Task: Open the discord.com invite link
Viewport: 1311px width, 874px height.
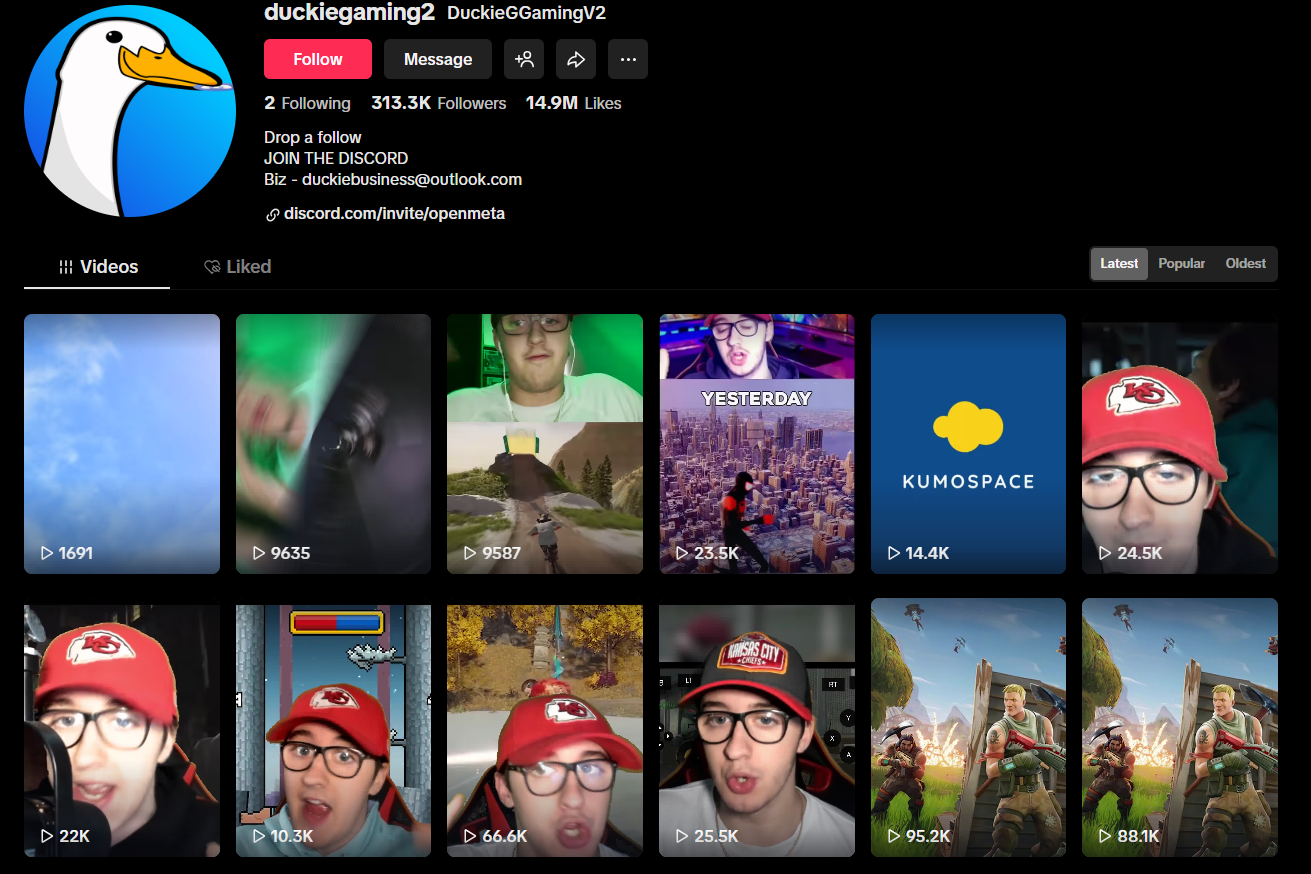Action: [x=394, y=213]
